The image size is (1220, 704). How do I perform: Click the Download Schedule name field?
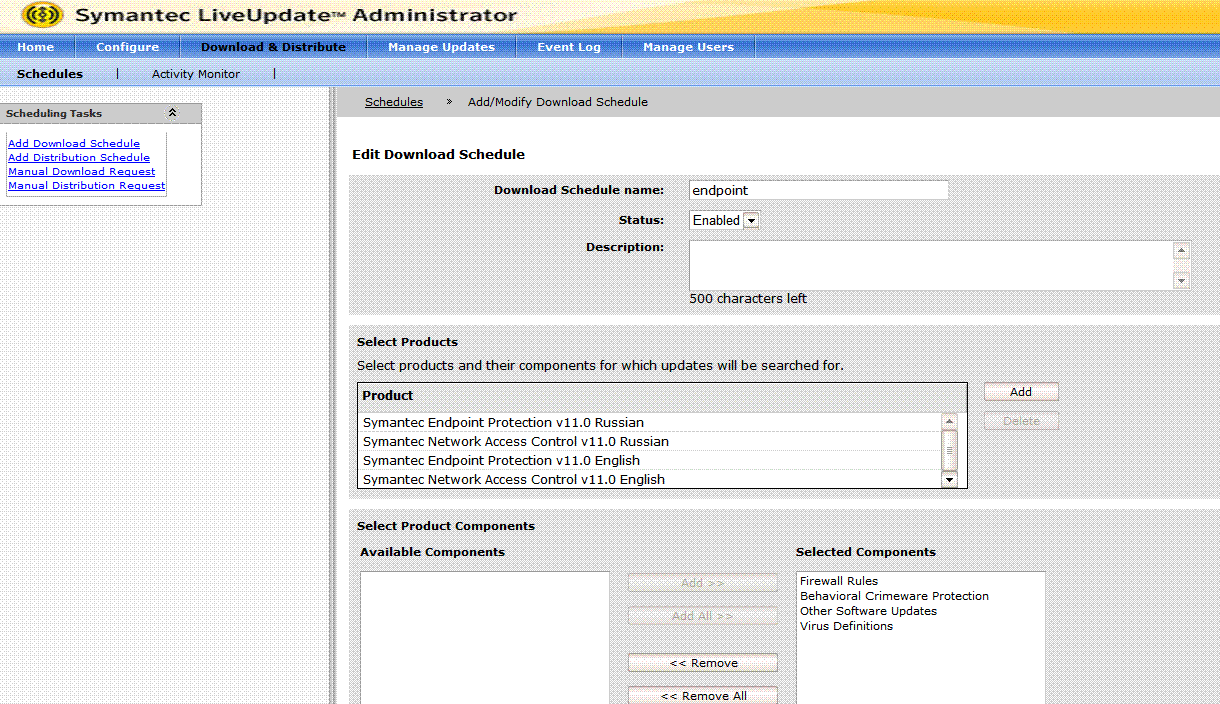click(x=818, y=190)
